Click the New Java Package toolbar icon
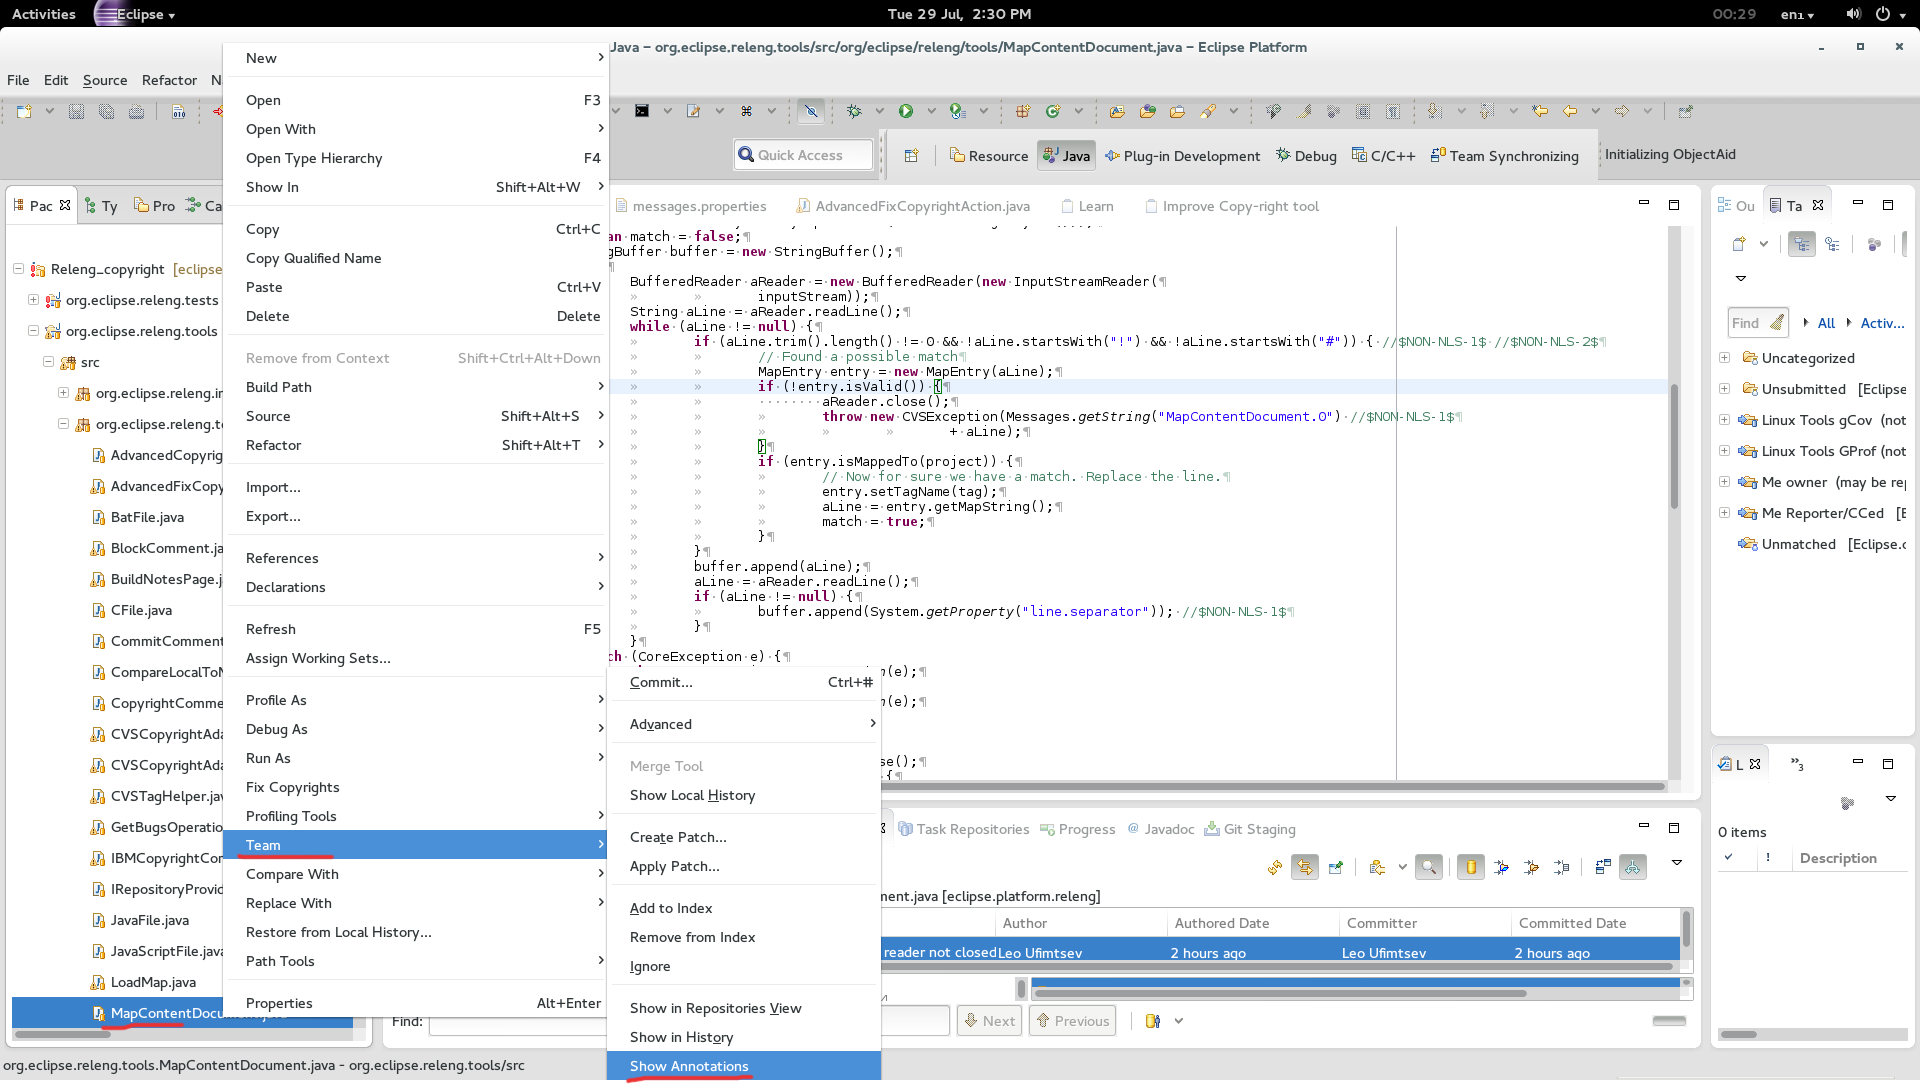1920x1088 pixels. [1022, 111]
